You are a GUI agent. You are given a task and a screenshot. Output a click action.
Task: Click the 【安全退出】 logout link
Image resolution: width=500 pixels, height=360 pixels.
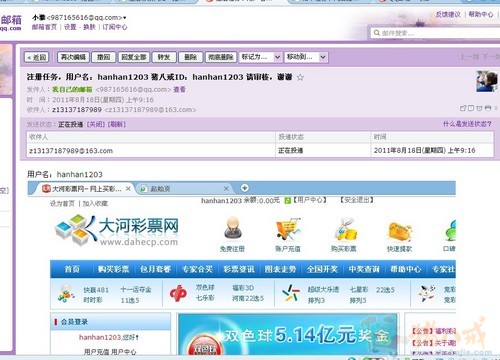(357, 200)
